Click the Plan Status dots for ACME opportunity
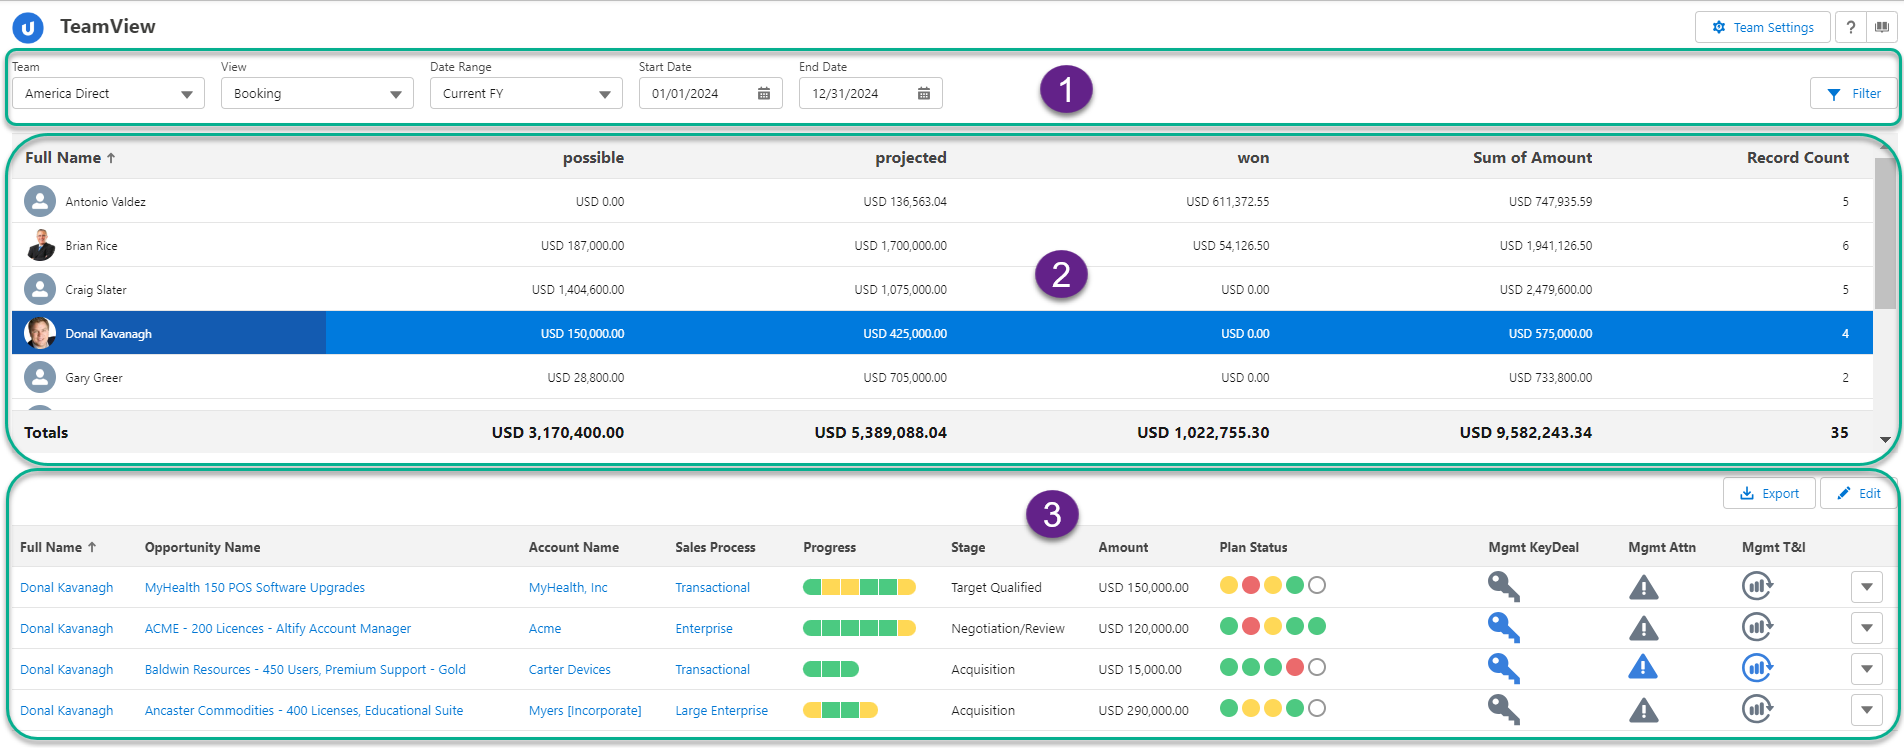Screen dimensions: 1904x748 tap(1272, 627)
